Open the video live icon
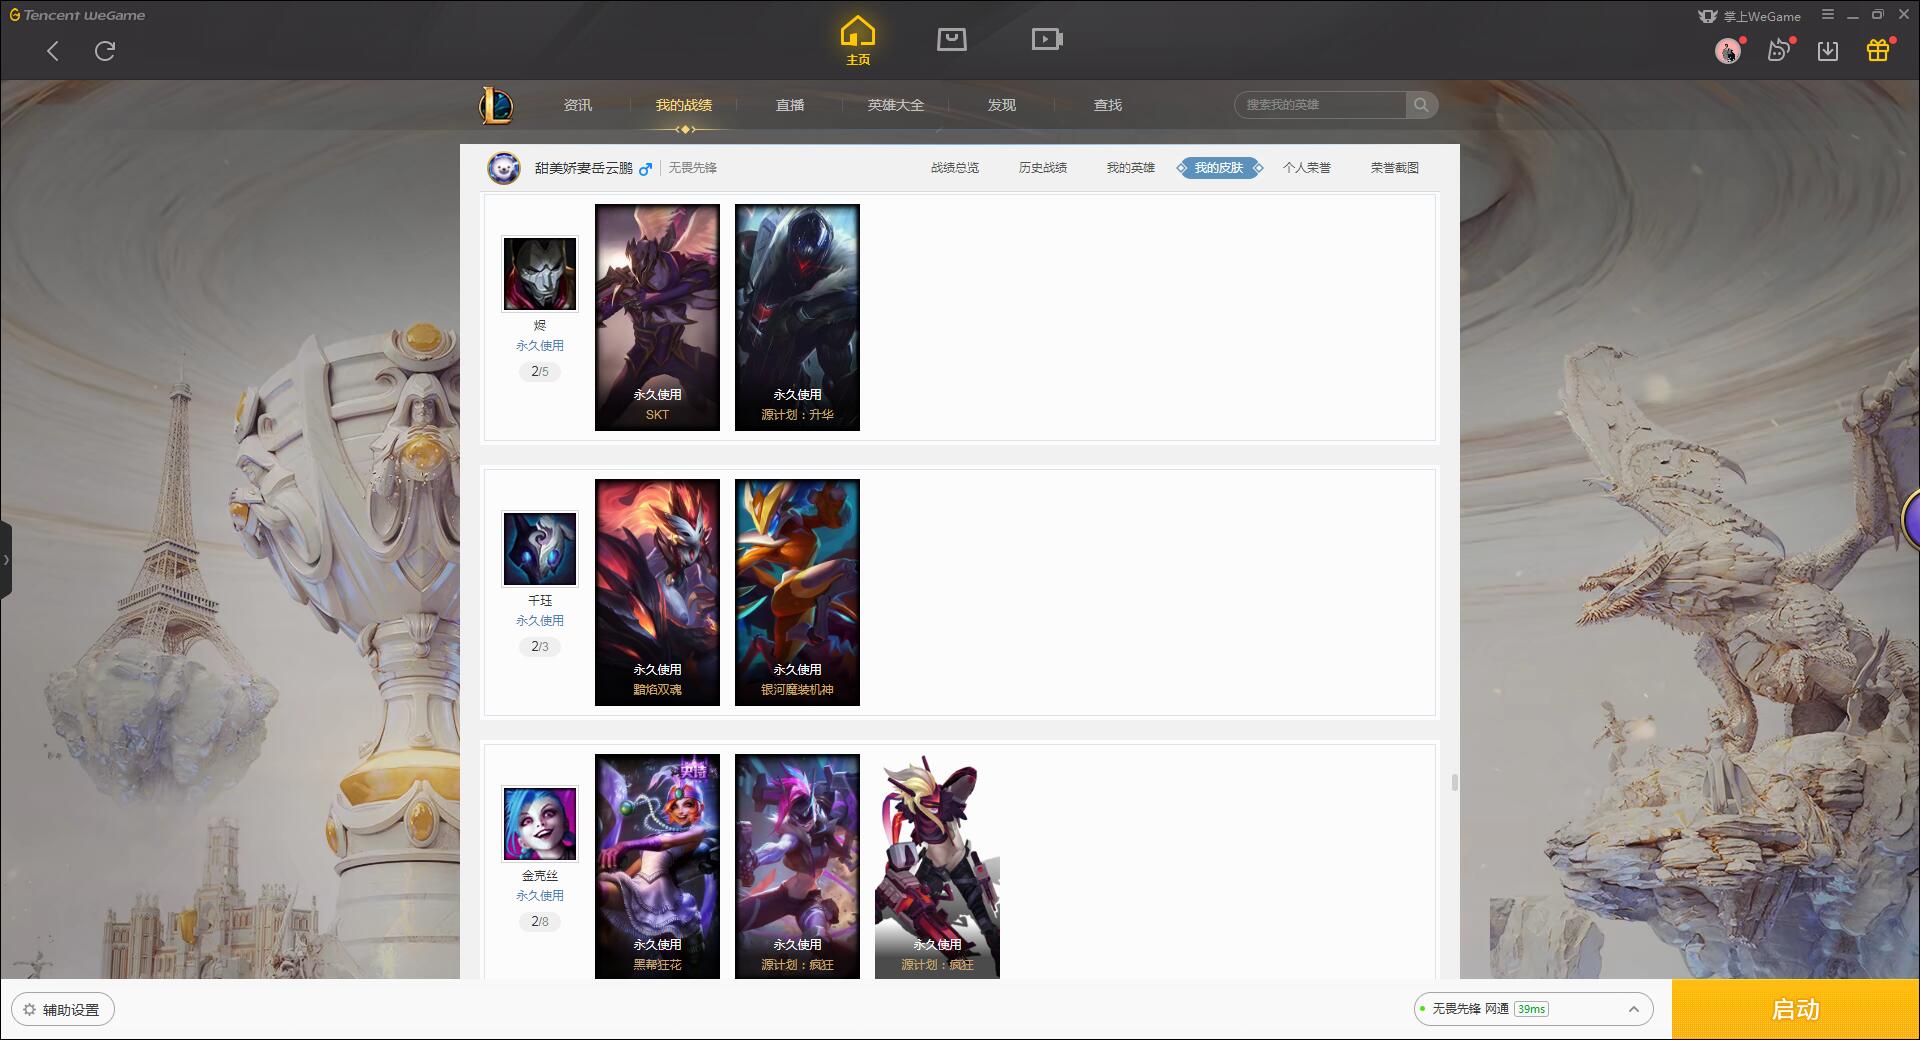The width and height of the screenshot is (1920, 1040). point(1047,39)
